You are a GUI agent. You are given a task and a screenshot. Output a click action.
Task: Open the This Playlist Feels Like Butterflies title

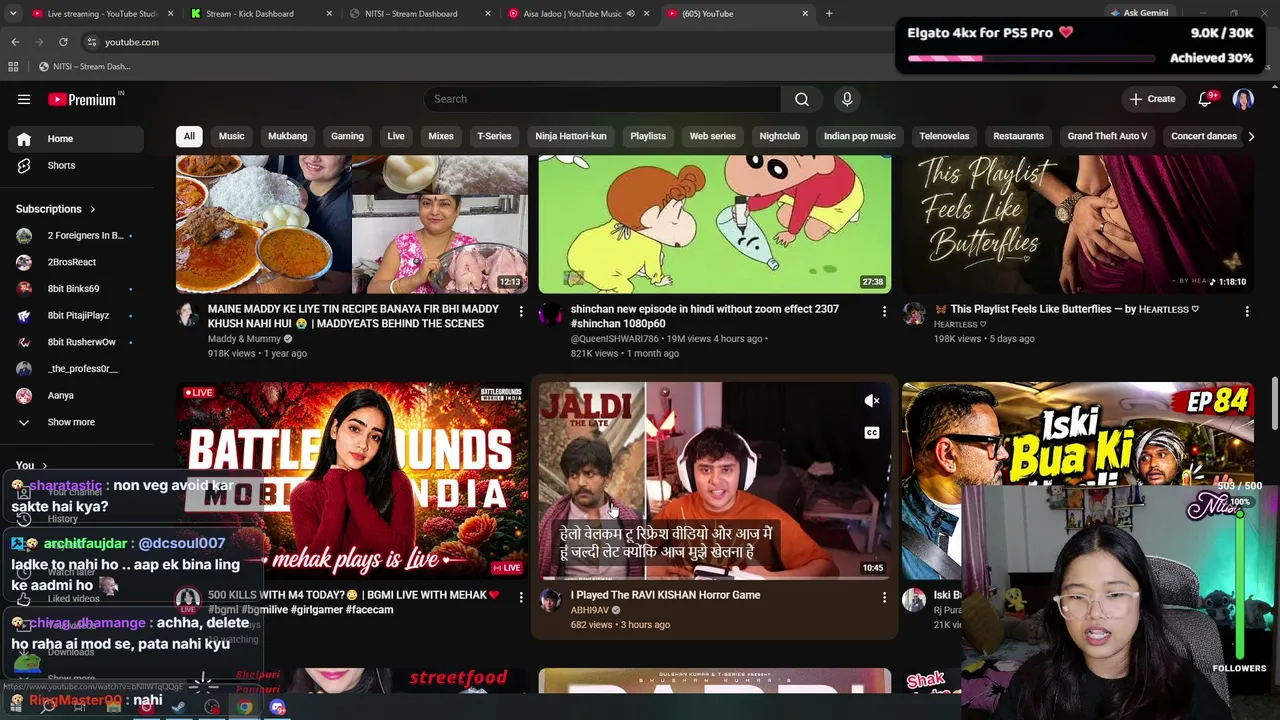point(1067,309)
